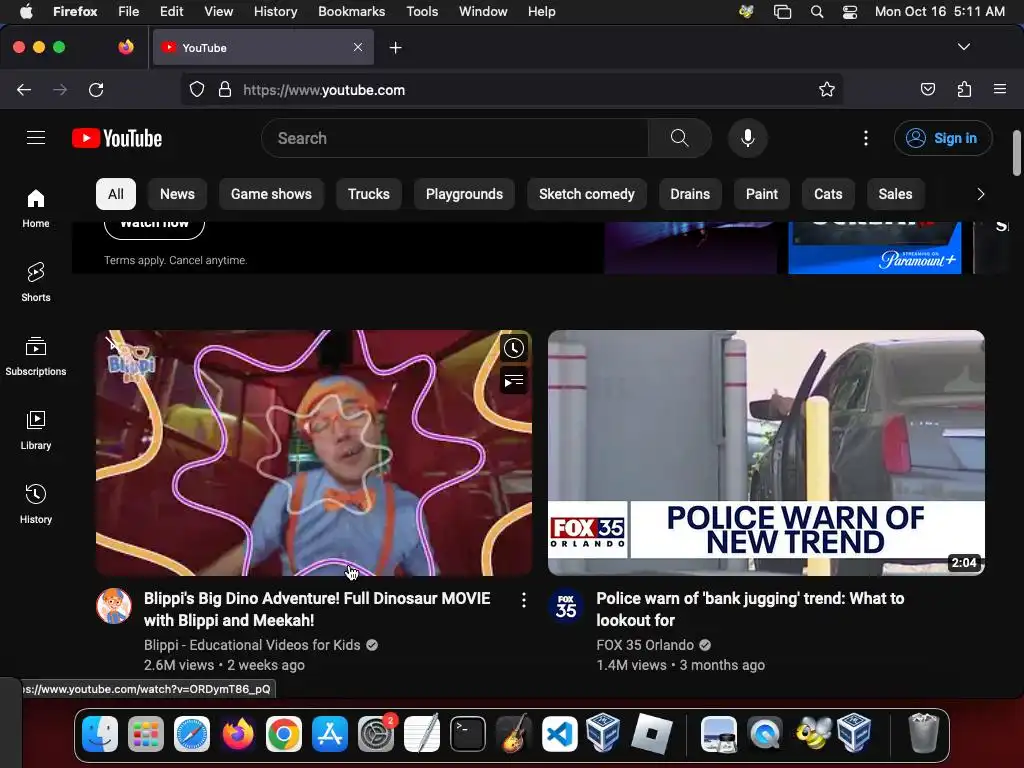Select the Cats filter chip
1024x768 pixels.
(828, 194)
